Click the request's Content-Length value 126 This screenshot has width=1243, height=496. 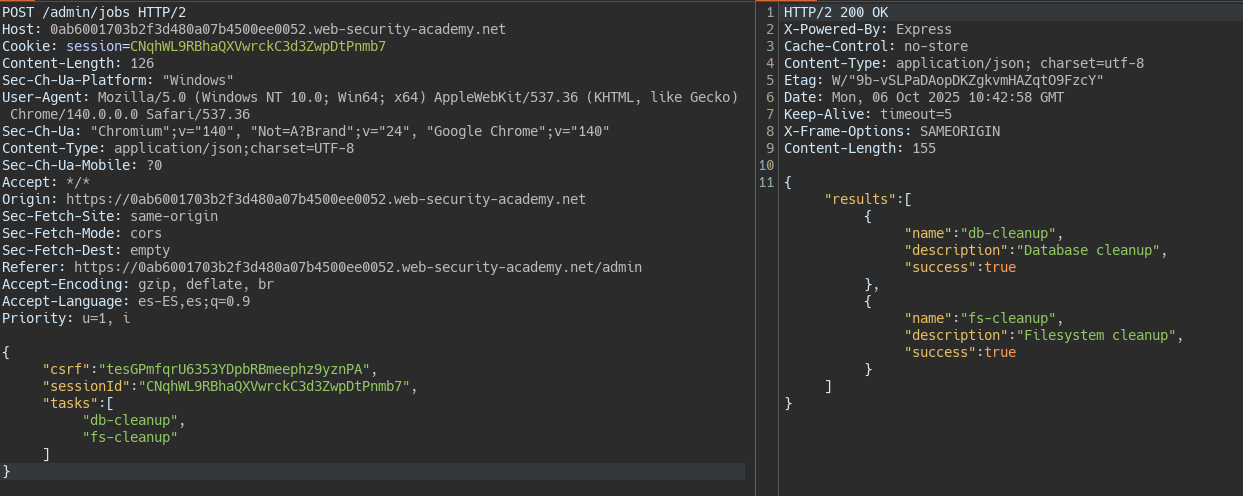coord(142,63)
